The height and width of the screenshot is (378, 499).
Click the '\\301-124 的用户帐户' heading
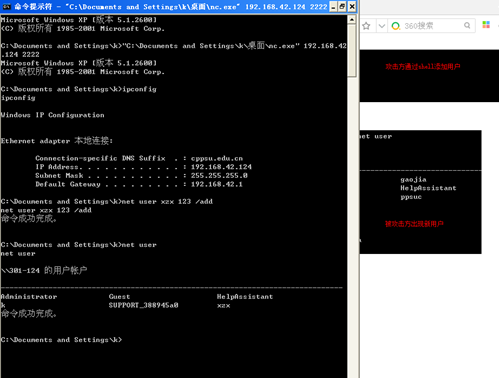pos(44,270)
